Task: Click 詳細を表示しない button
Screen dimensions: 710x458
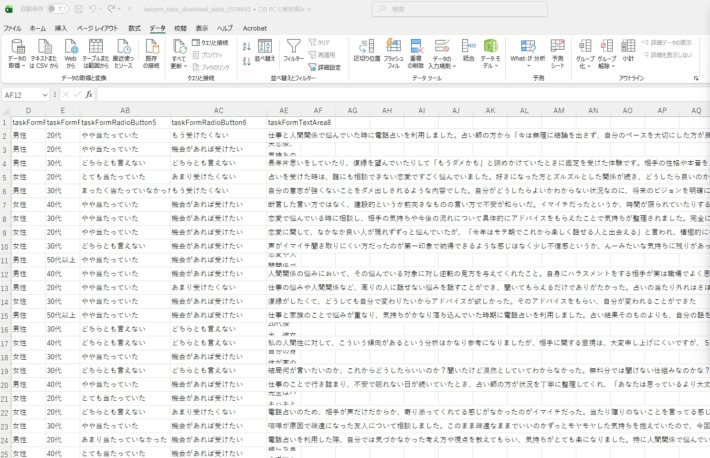Action: point(667,55)
